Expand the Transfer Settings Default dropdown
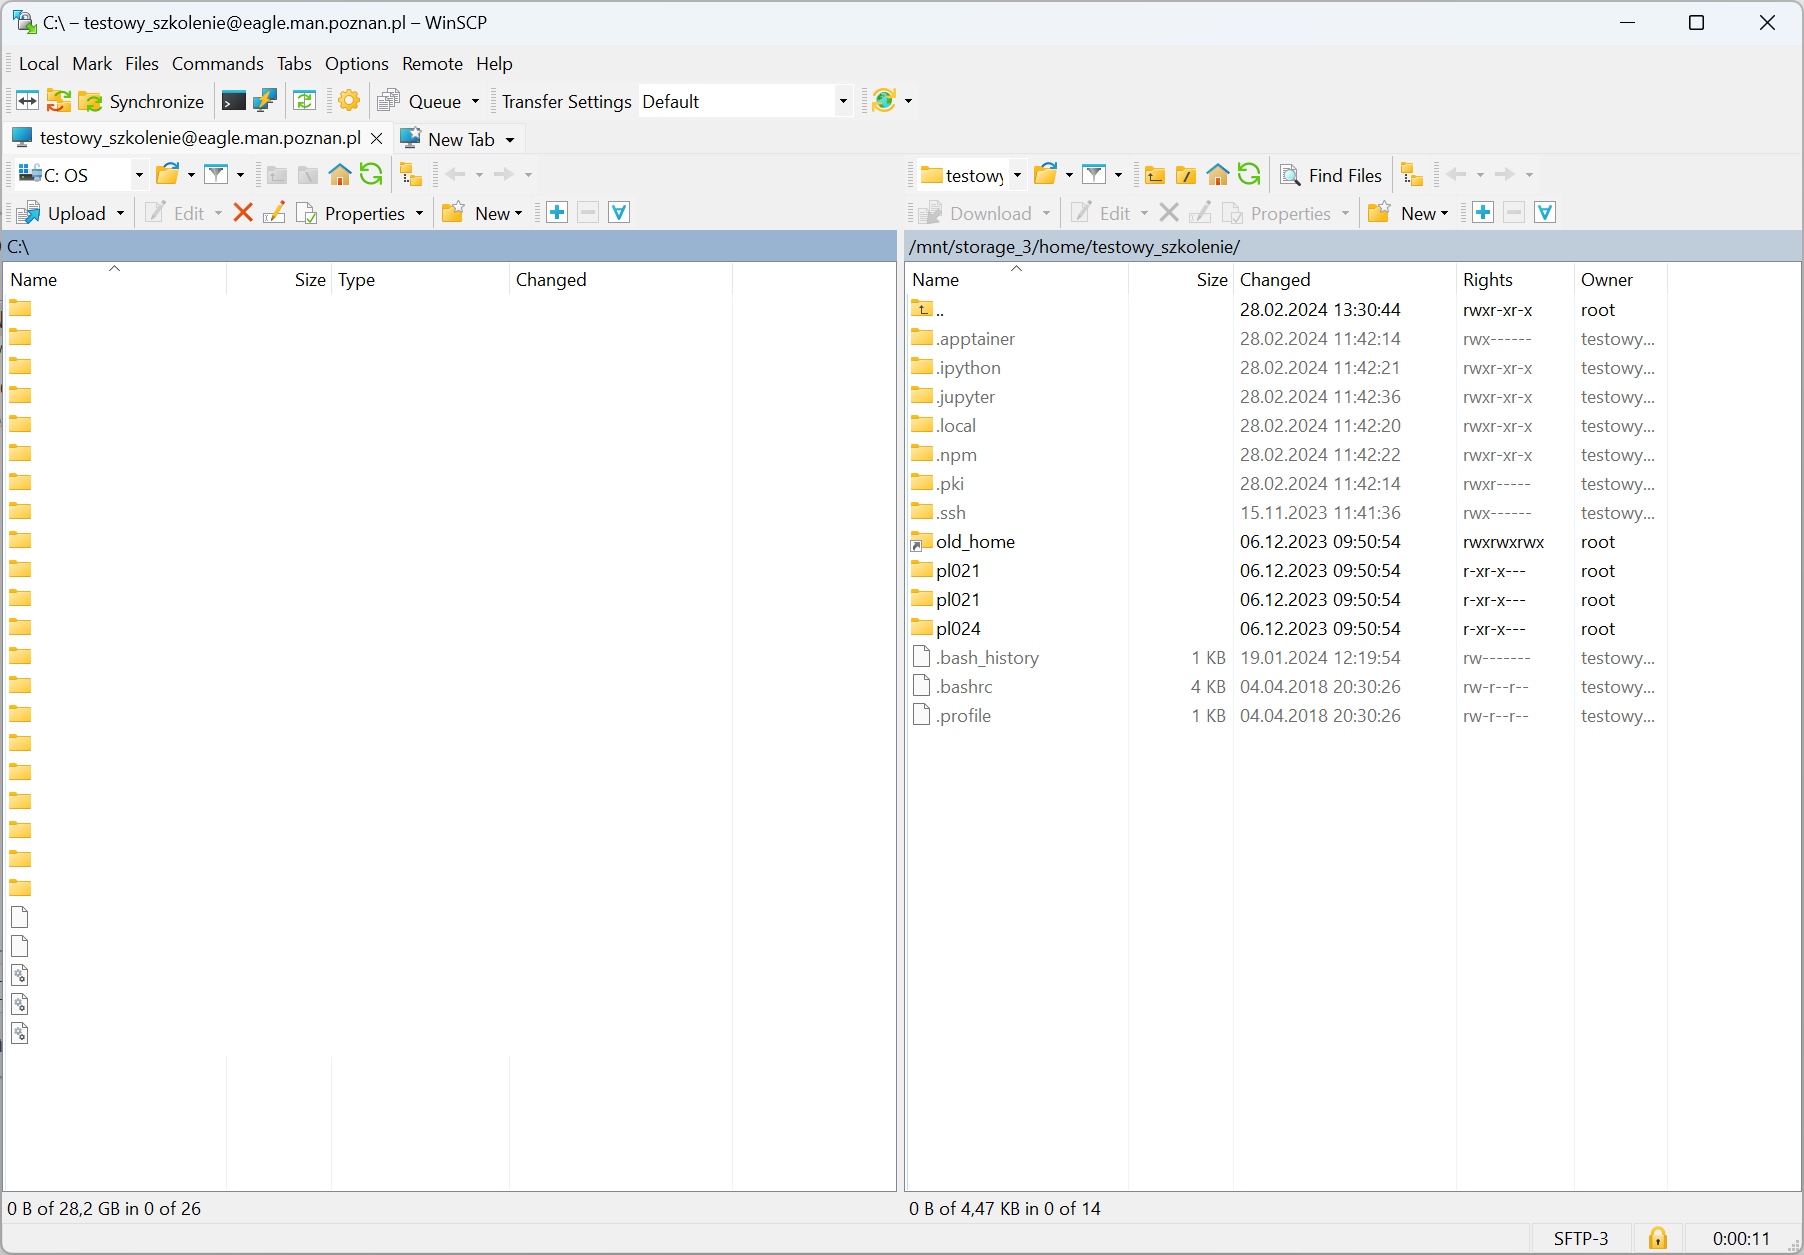This screenshot has width=1804, height=1255. [x=843, y=101]
